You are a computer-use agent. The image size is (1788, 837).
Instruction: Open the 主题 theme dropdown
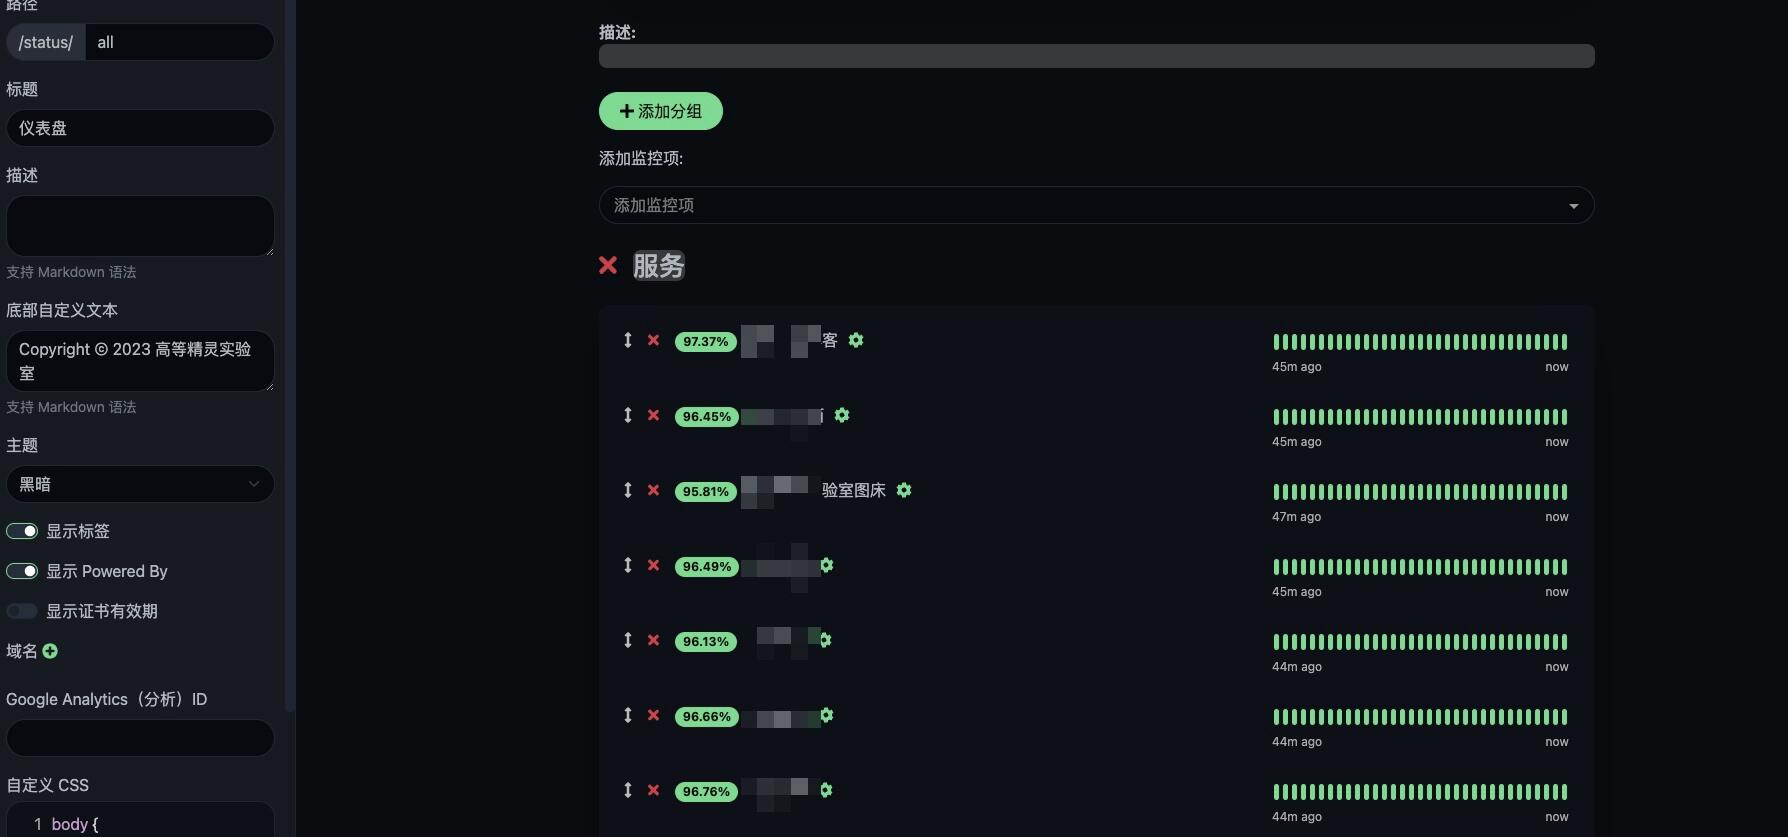140,484
